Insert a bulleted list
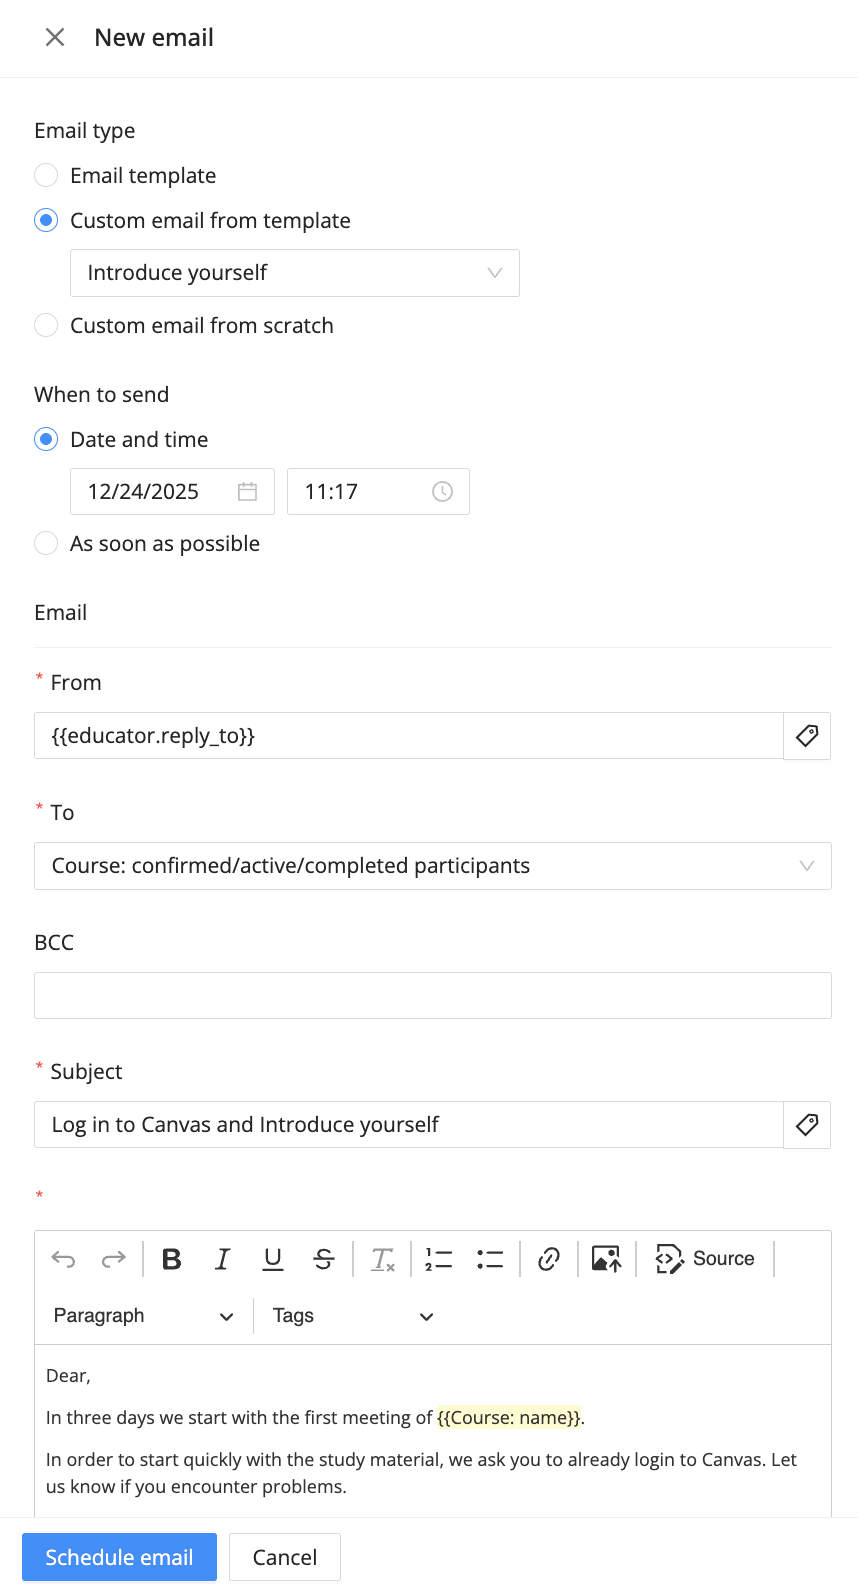This screenshot has height=1596, width=858. (490, 1259)
